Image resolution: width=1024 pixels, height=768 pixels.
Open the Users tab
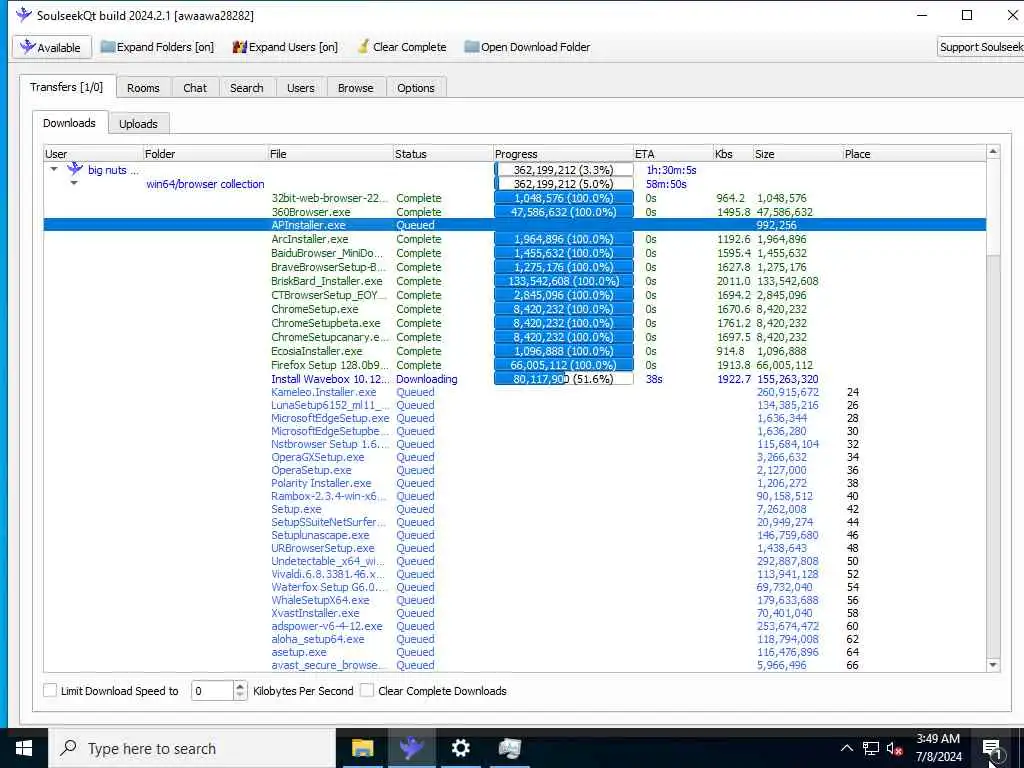(x=300, y=88)
